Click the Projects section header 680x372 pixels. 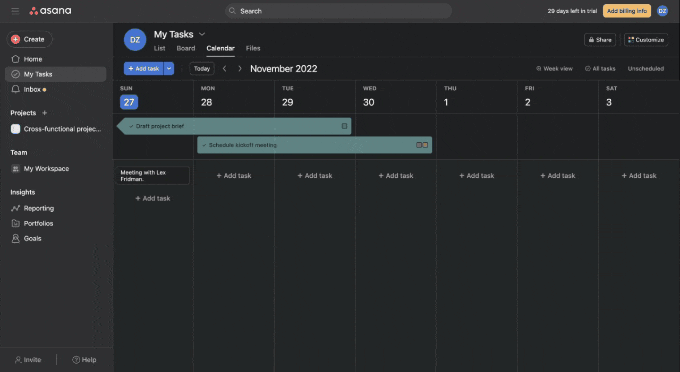click(23, 113)
